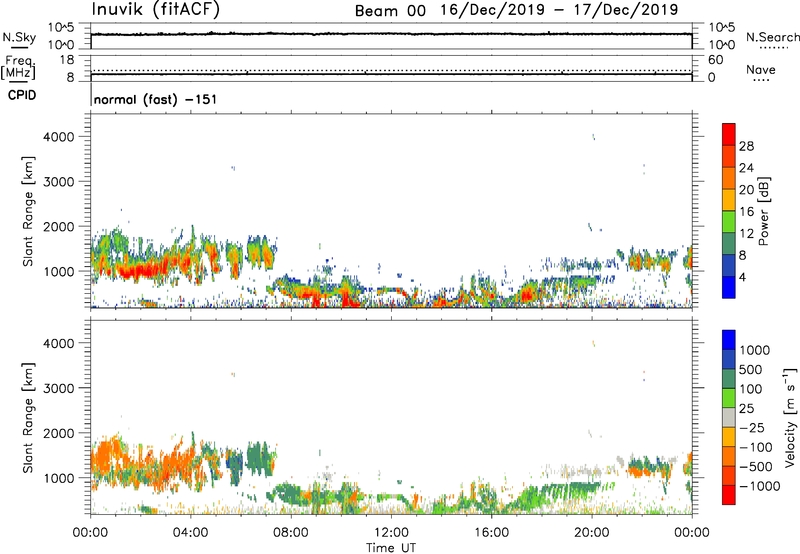Click the '08:00' time axis tick label
This screenshot has height=554, width=800.
[x=291, y=533]
